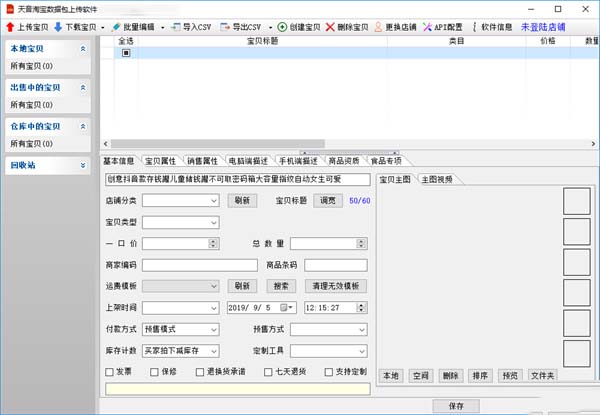Collapse the 本地宝贝 sidebar section

[82, 48]
